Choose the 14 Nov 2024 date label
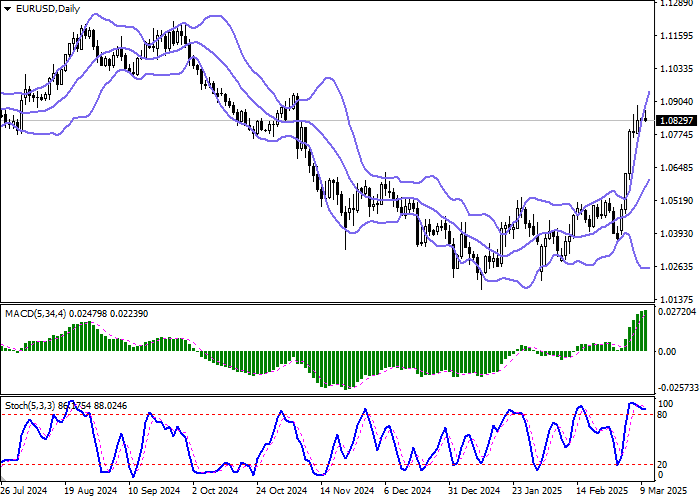The image size is (700, 500). pyautogui.click(x=346, y=491)
